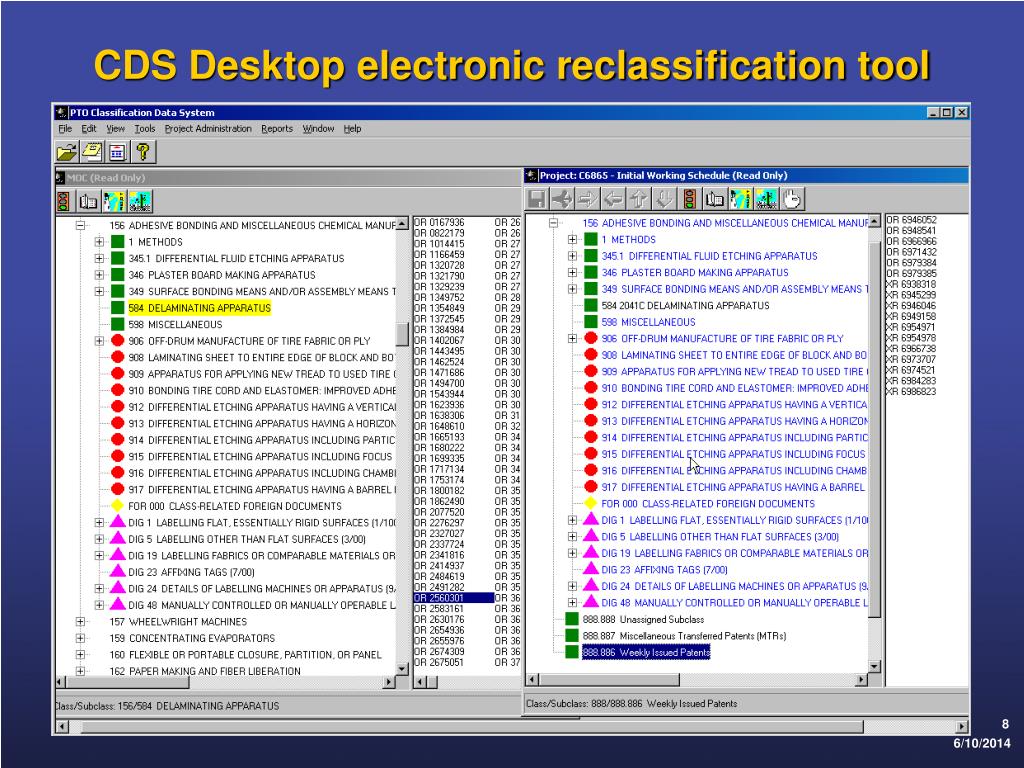Select 584 2041C DELAMINATING APPARATUS in Project tree

tap(685, 305)
